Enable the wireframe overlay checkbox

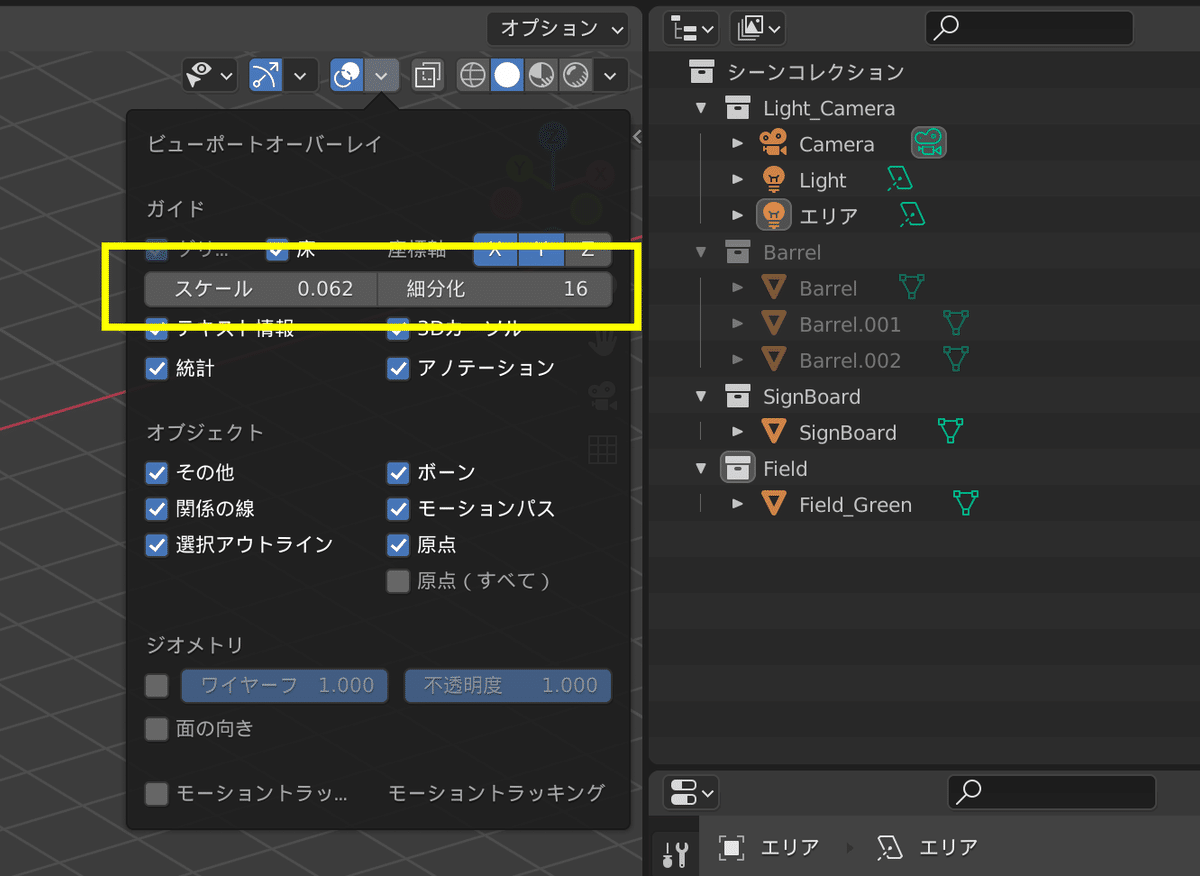click(x=157, y=685)
